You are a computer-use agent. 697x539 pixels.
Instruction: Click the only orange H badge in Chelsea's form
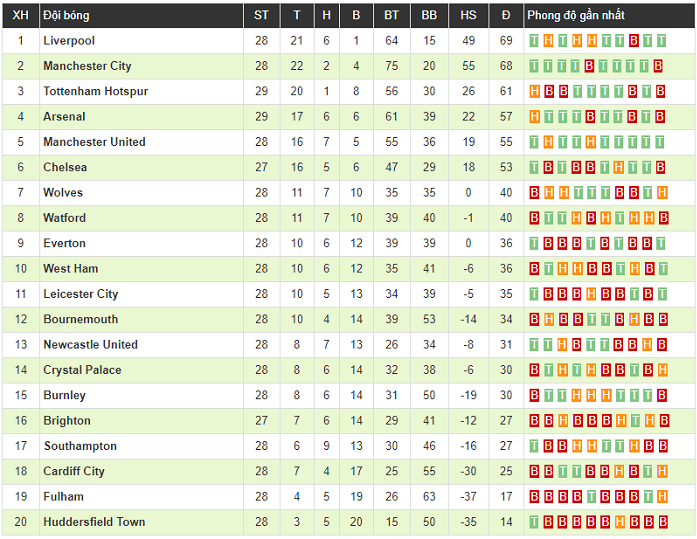[620, 168]
